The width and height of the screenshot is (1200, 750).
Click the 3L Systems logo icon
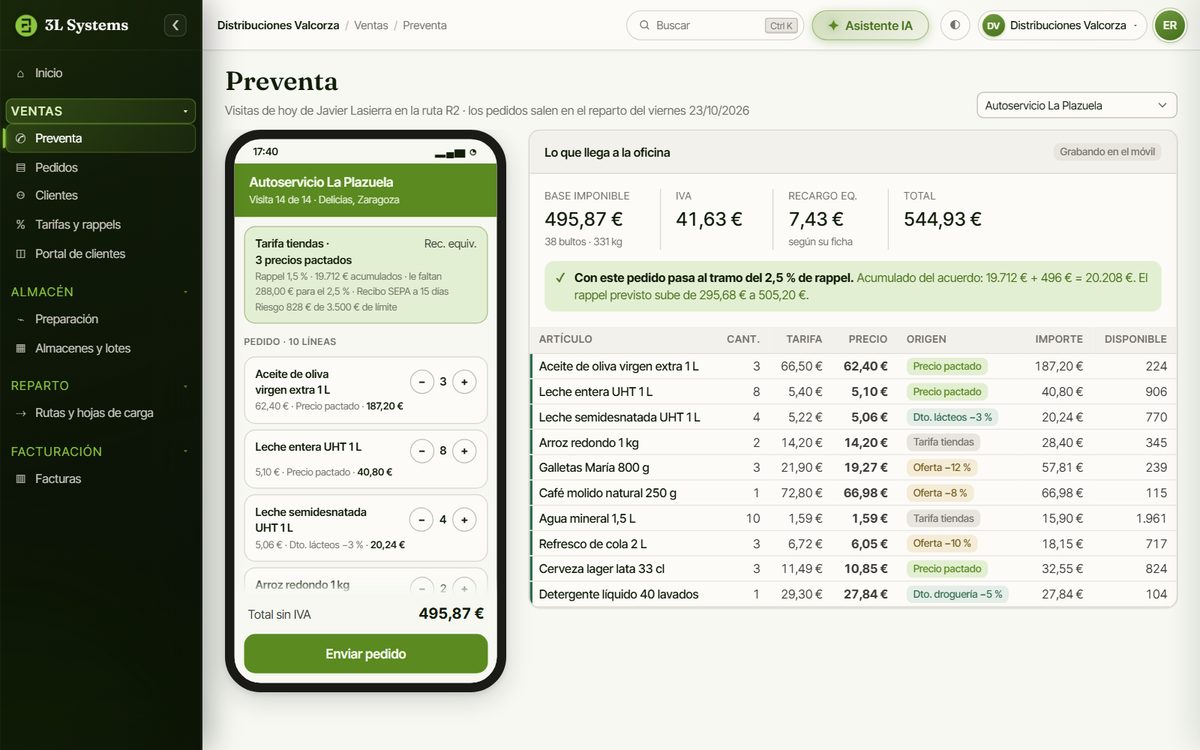(26, 25)
